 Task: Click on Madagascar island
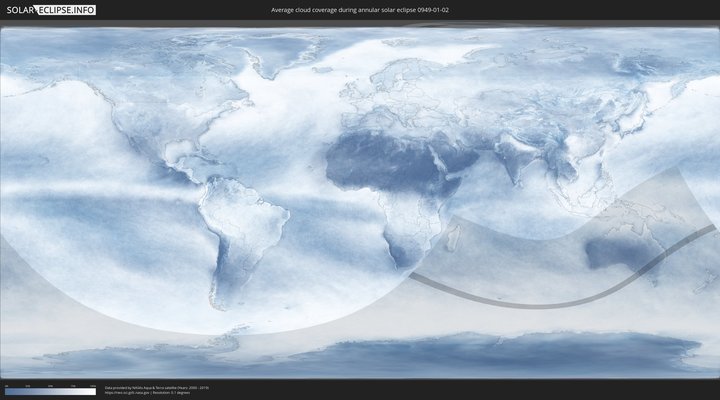(x=455, y=240)
